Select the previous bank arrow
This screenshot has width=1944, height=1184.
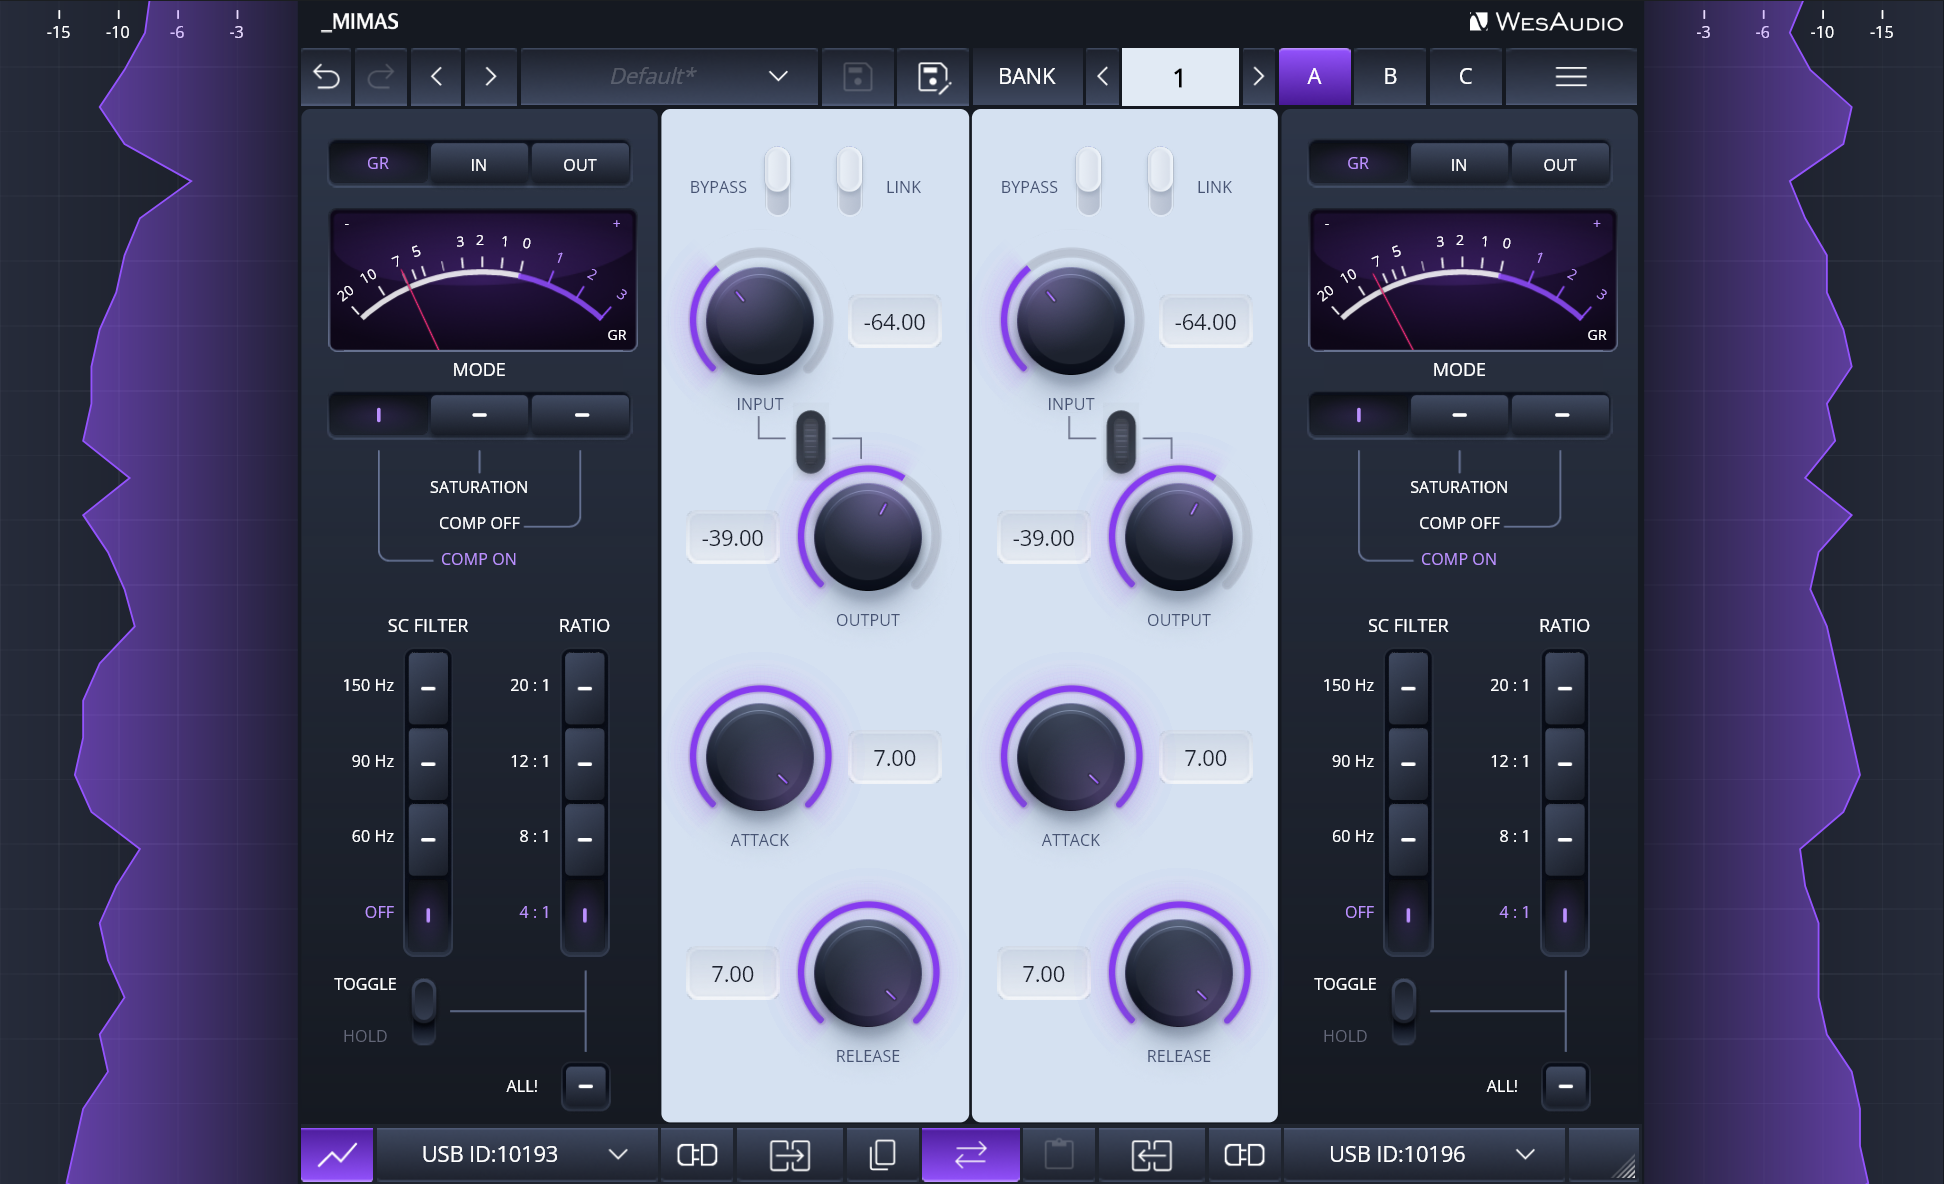tap(1103, 77)
